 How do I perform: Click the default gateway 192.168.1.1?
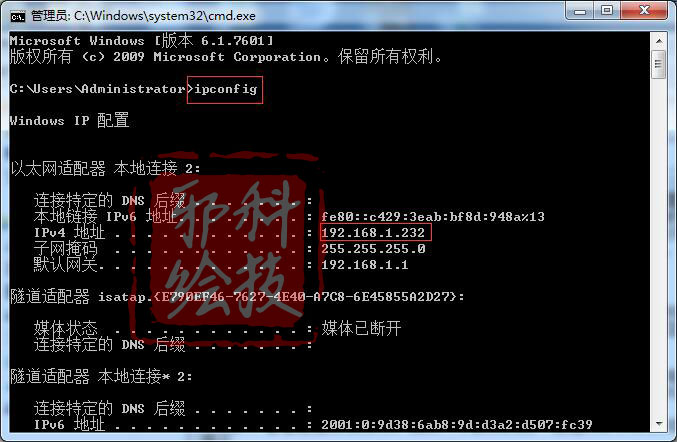(365, 265)
